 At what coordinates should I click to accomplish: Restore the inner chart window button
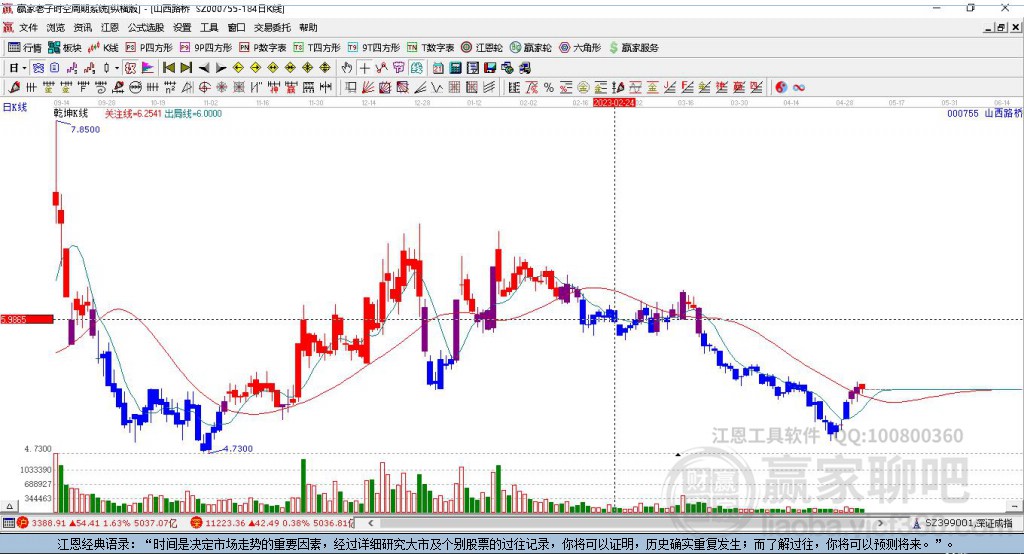[1000, 27]
